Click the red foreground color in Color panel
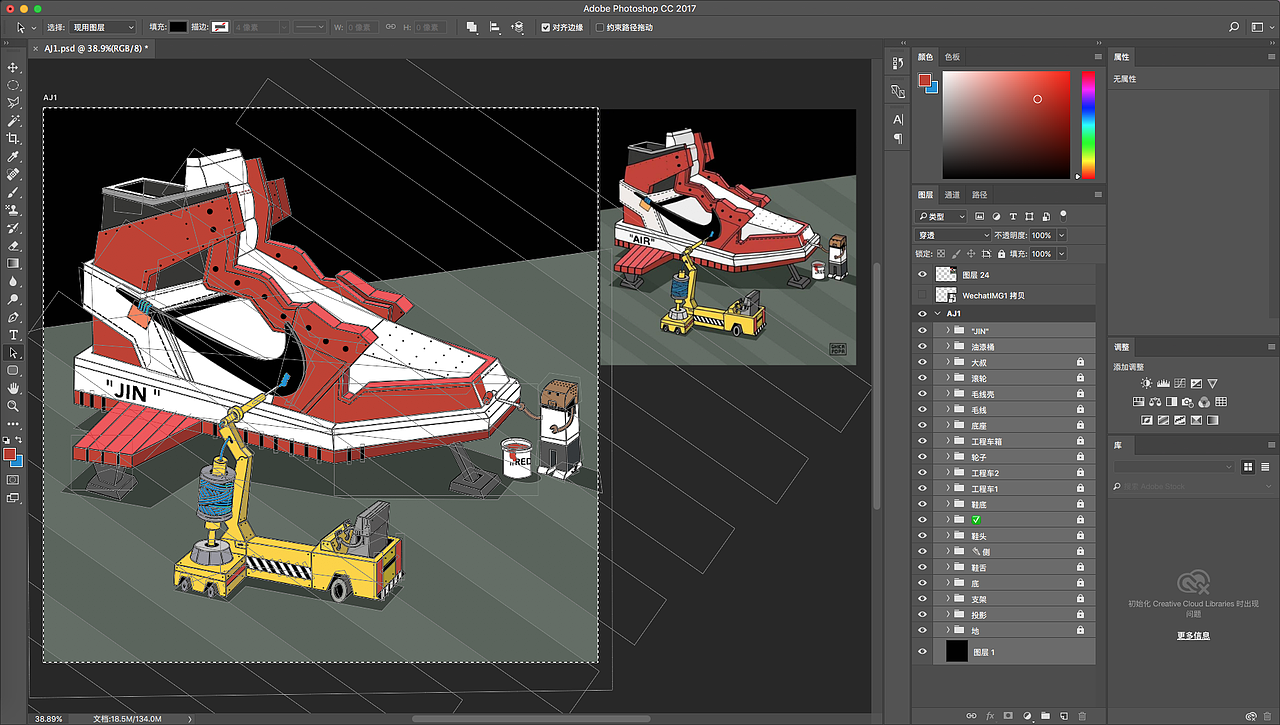The height and width of the screenshot is (725, 1280). tap(925, 80)
